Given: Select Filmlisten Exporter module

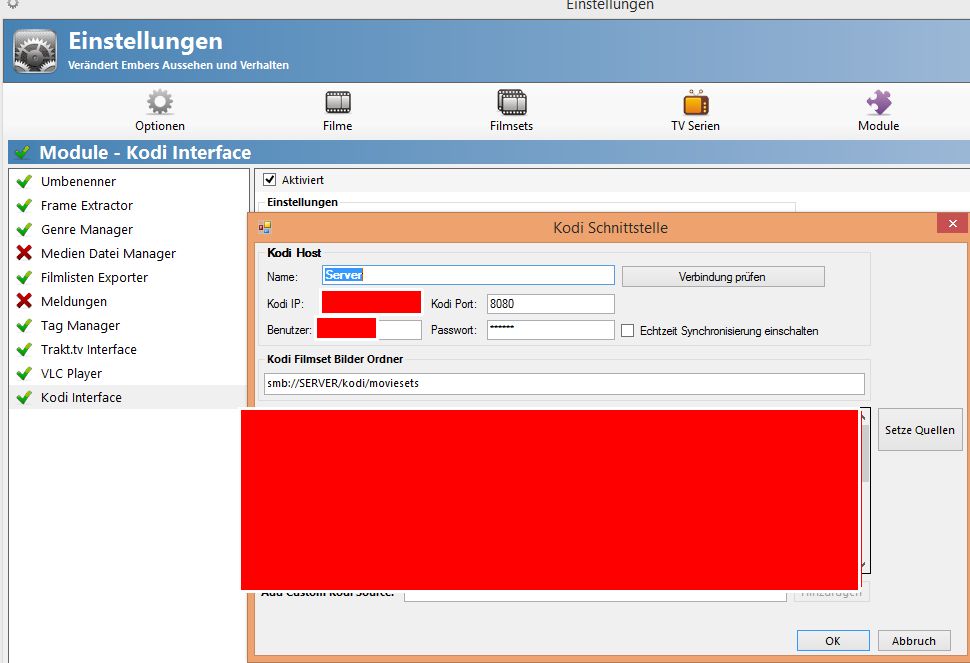Looking at the screenshot, I should (x=128, y=278).
